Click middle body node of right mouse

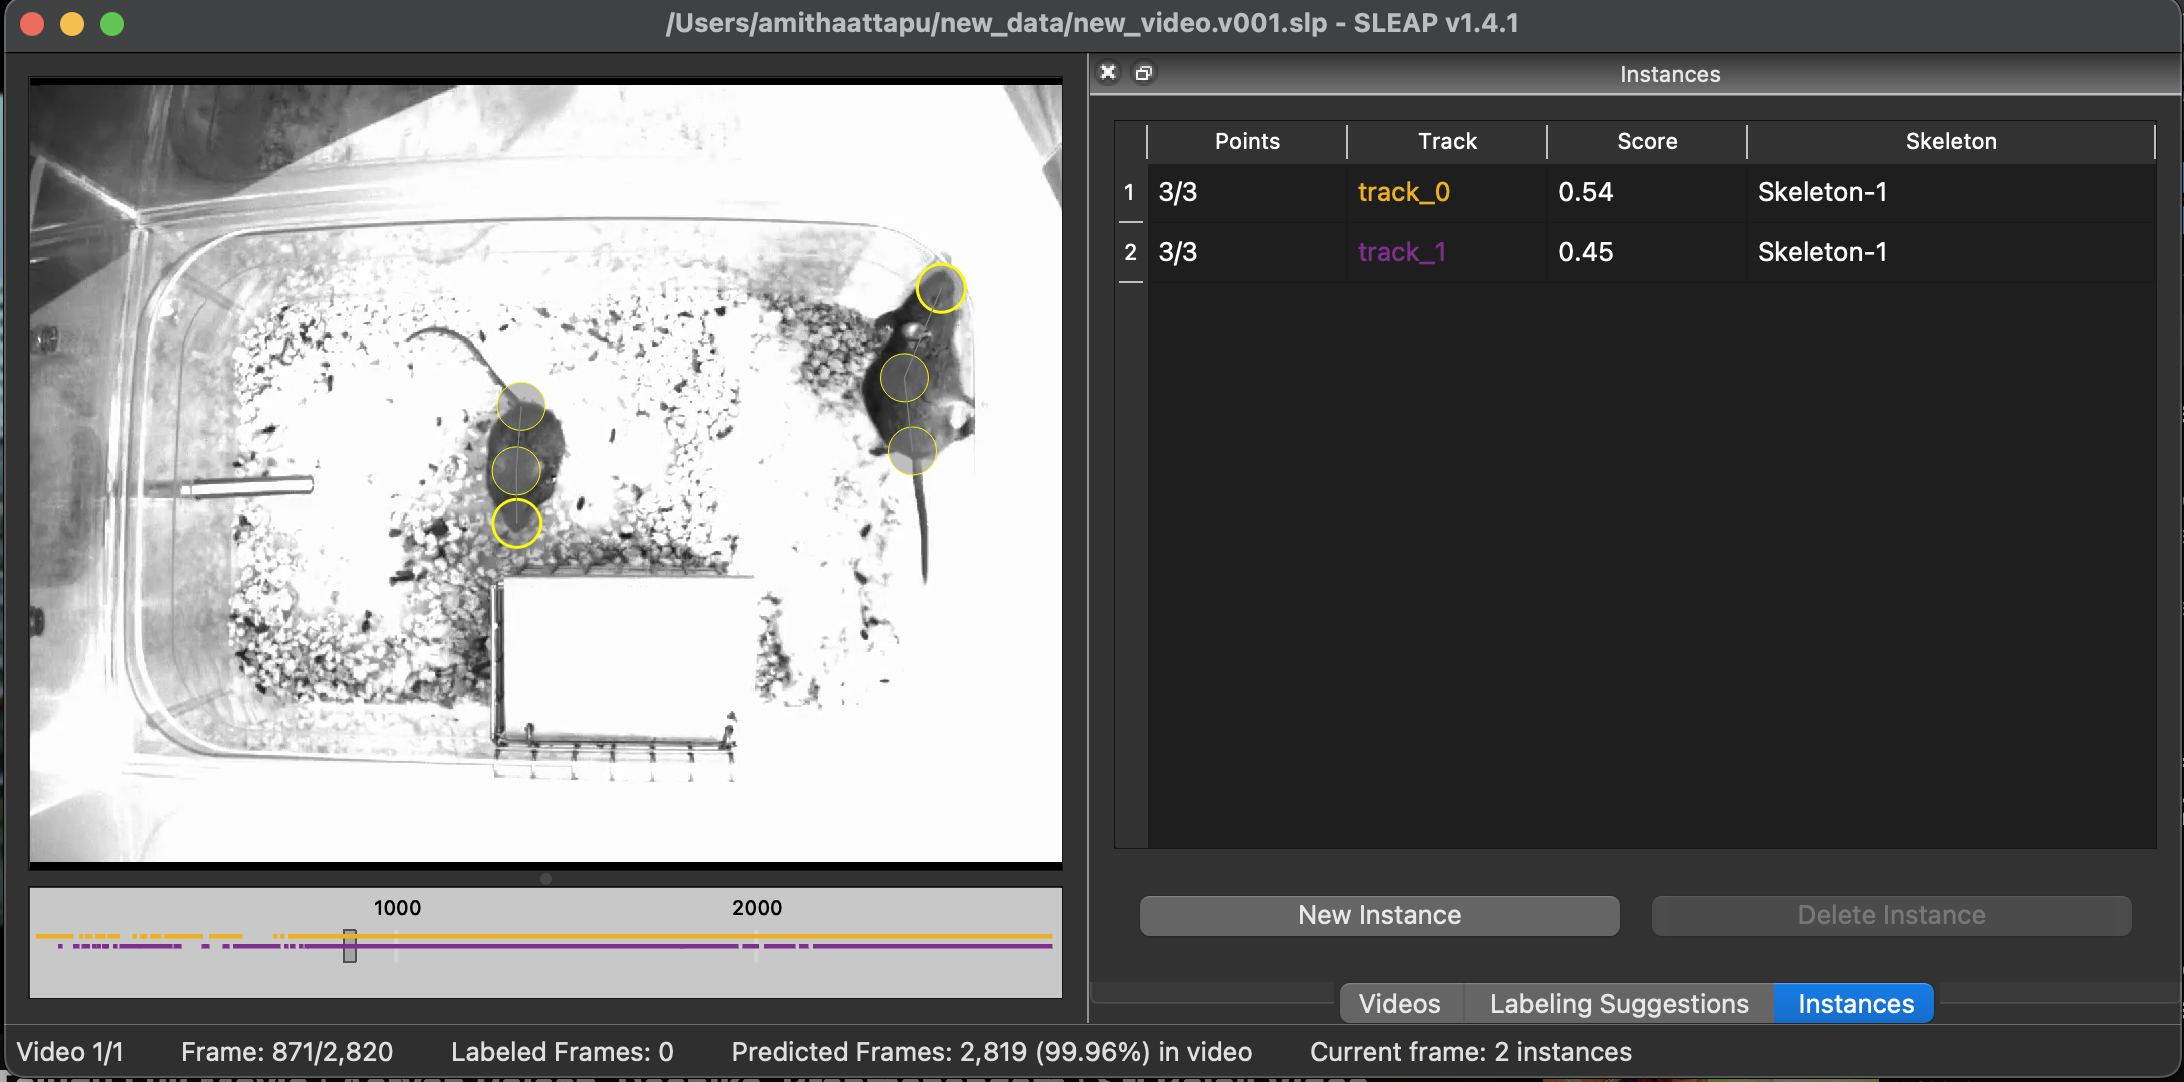click(904, 378)
